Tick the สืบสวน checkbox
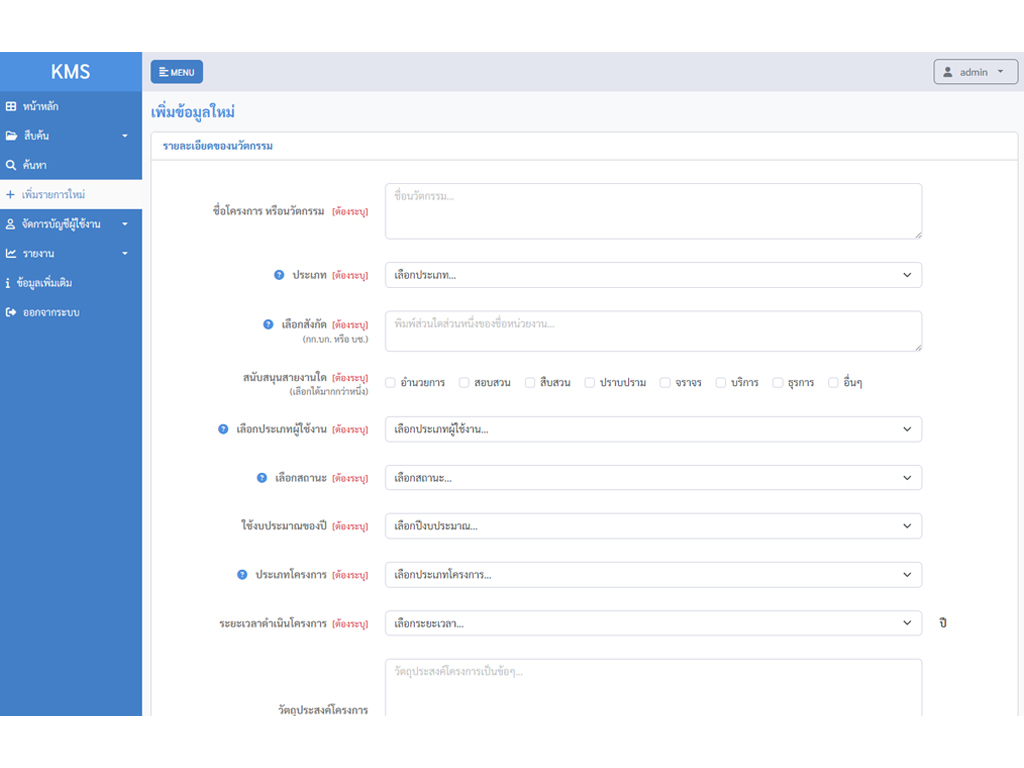 click(x=530, y=382)
